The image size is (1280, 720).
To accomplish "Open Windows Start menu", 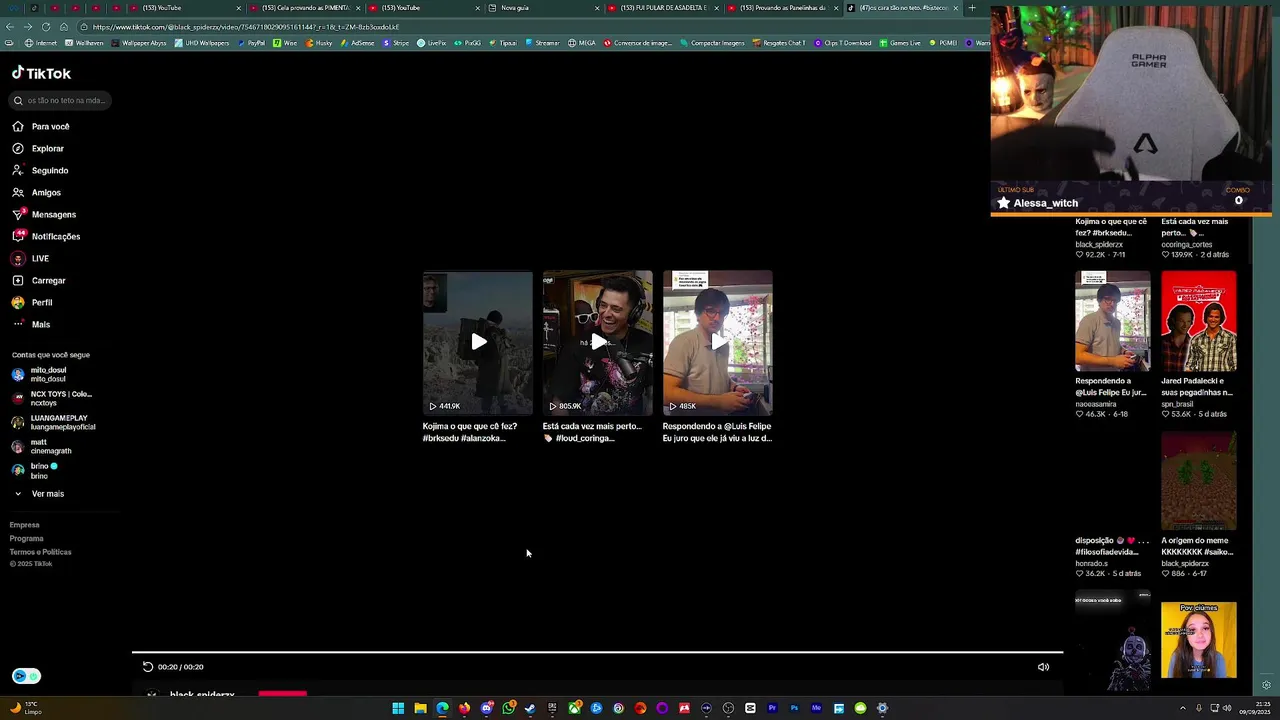I will point(398,708).
